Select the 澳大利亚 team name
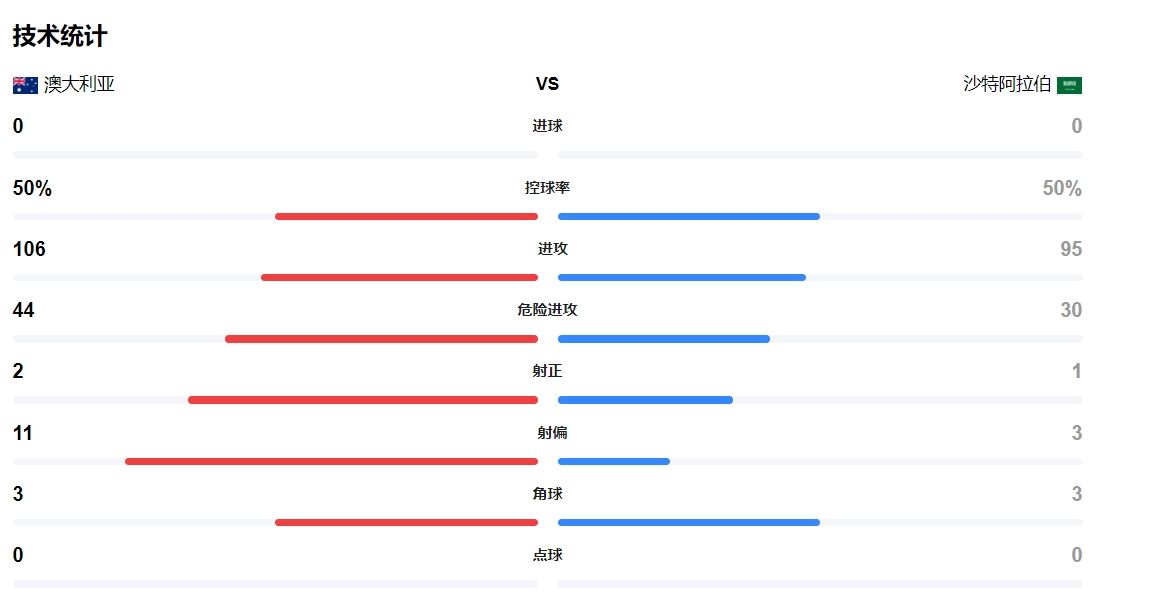Viewport: 1151px width, 592px height. pos(79,84)
